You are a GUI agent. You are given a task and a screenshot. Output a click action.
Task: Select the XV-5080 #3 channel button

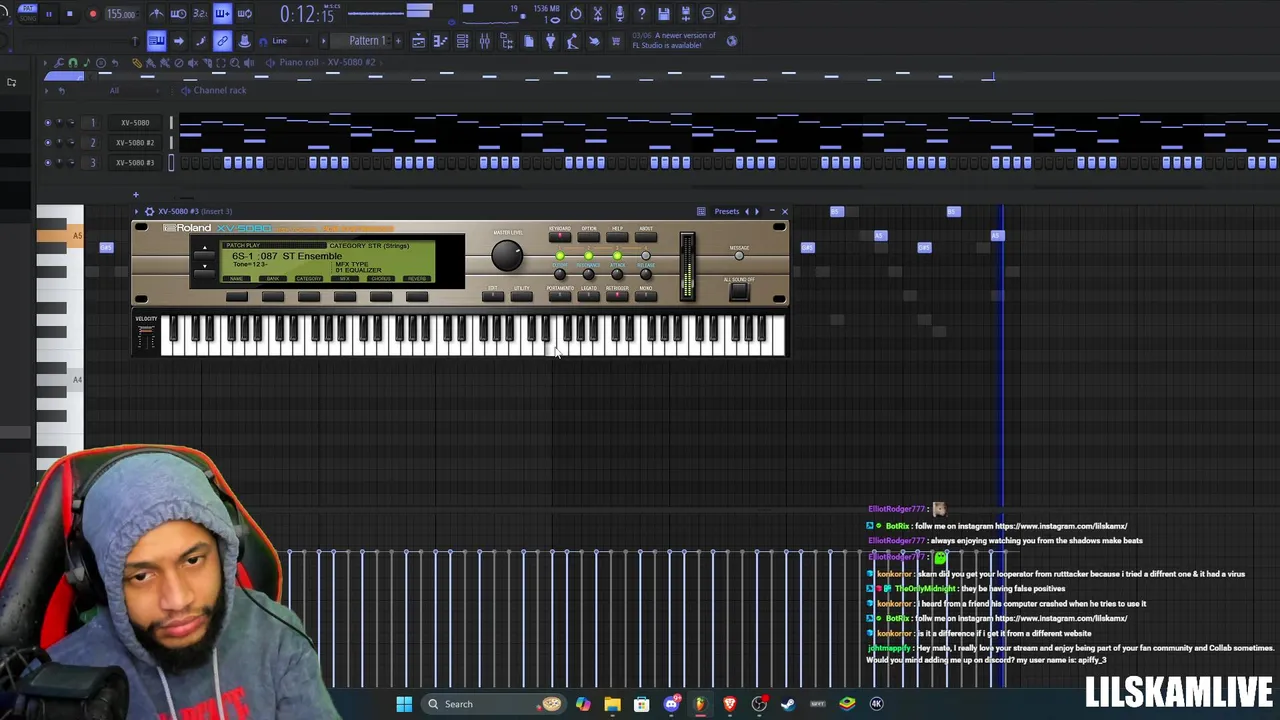135,163
